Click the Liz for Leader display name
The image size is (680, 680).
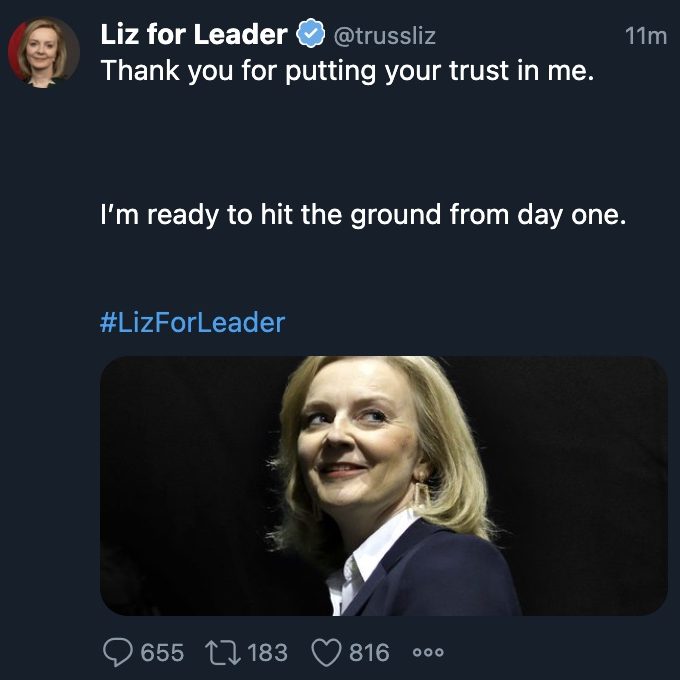[x=193, y=35]
